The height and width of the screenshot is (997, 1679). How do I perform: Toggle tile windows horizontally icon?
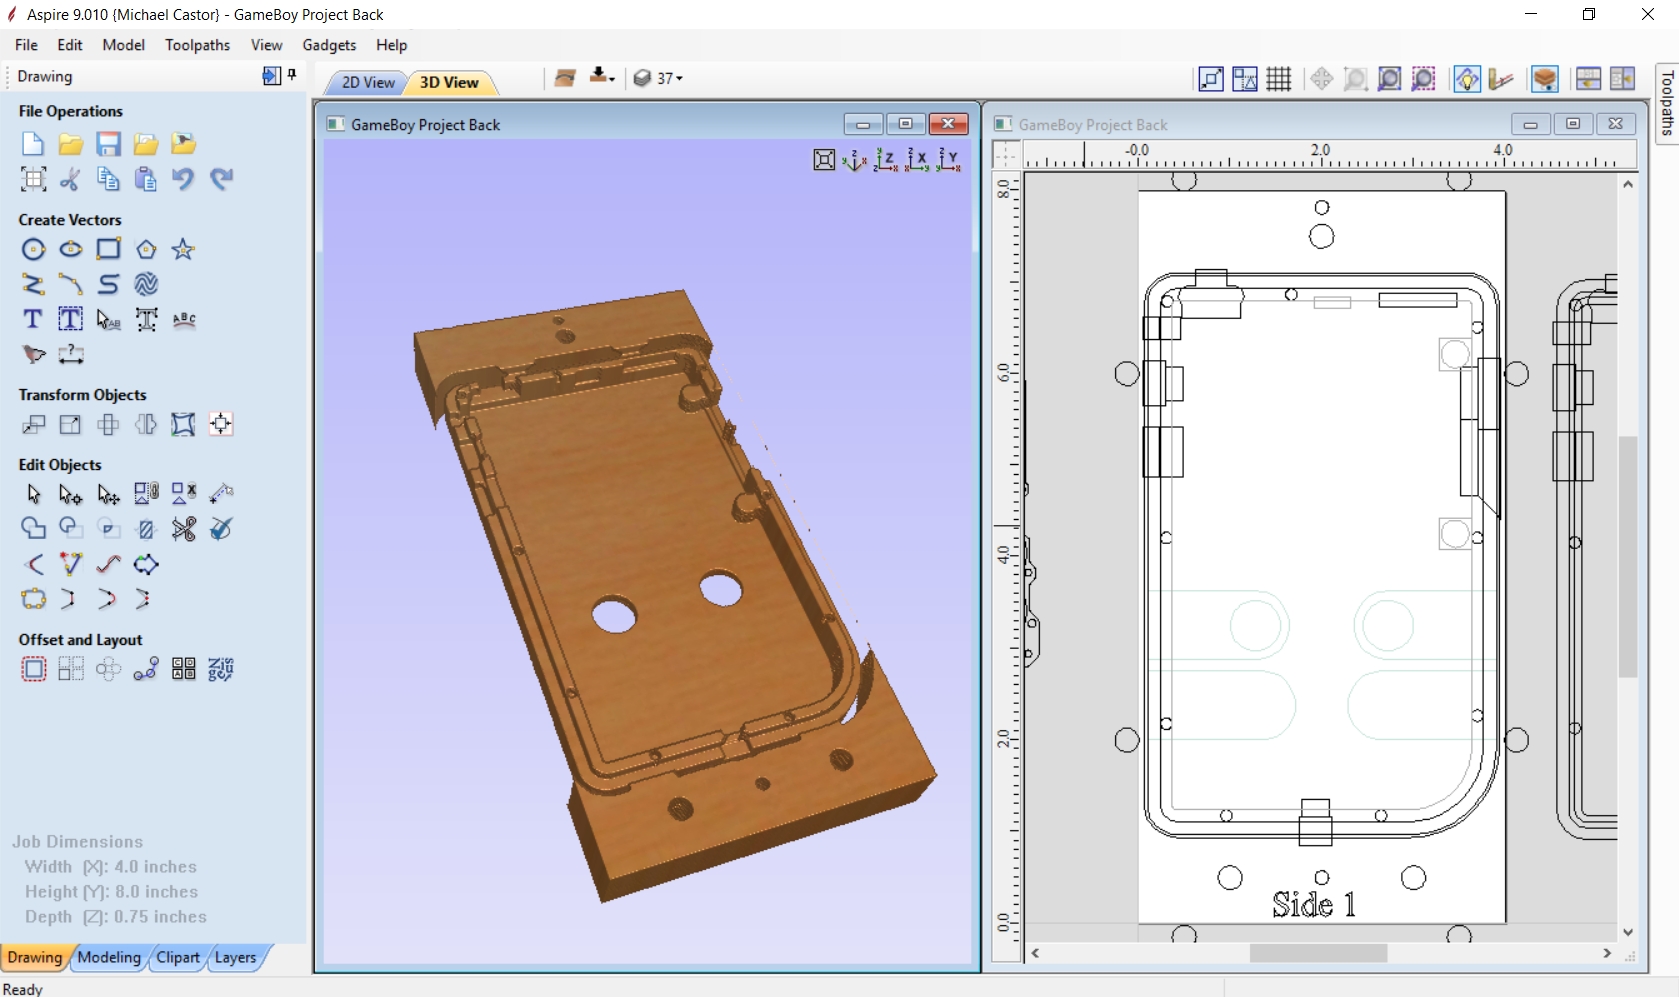[x=1588, y=79]
